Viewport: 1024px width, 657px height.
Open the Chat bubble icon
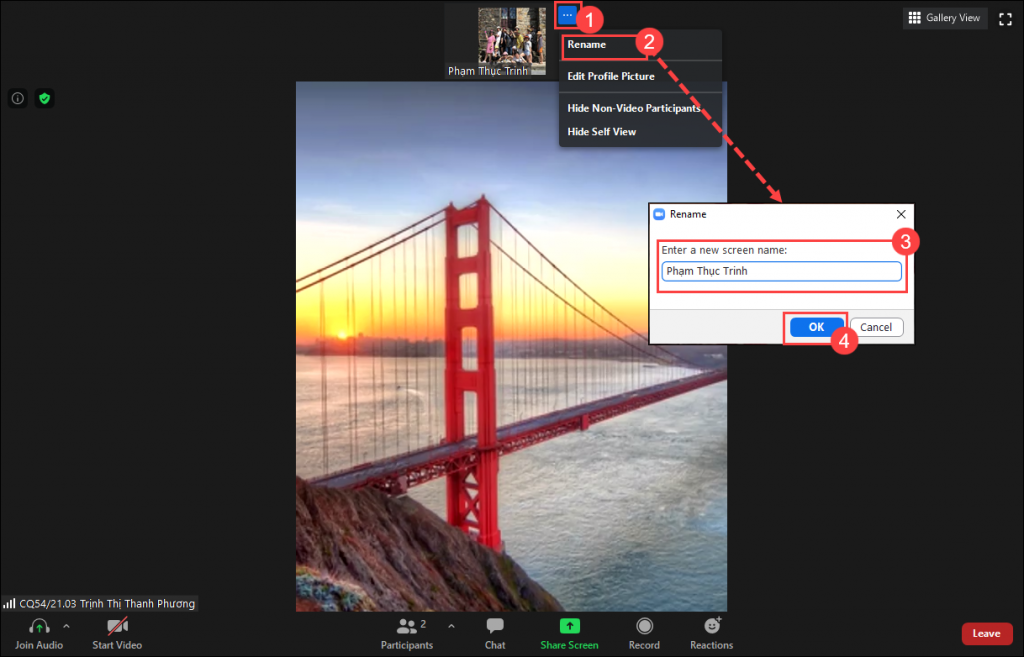coord(495,626)
